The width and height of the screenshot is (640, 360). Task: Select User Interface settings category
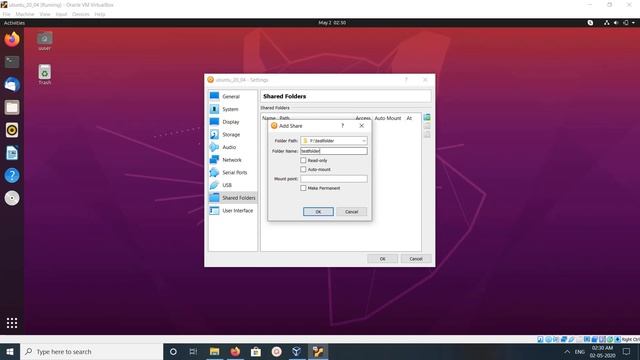233,211
